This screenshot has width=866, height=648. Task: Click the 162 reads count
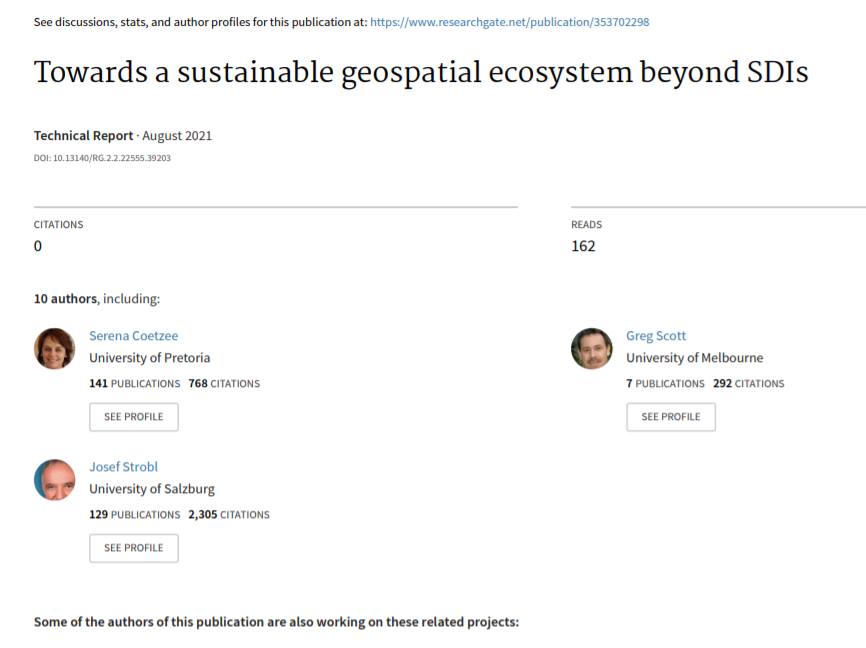(583, 246)
